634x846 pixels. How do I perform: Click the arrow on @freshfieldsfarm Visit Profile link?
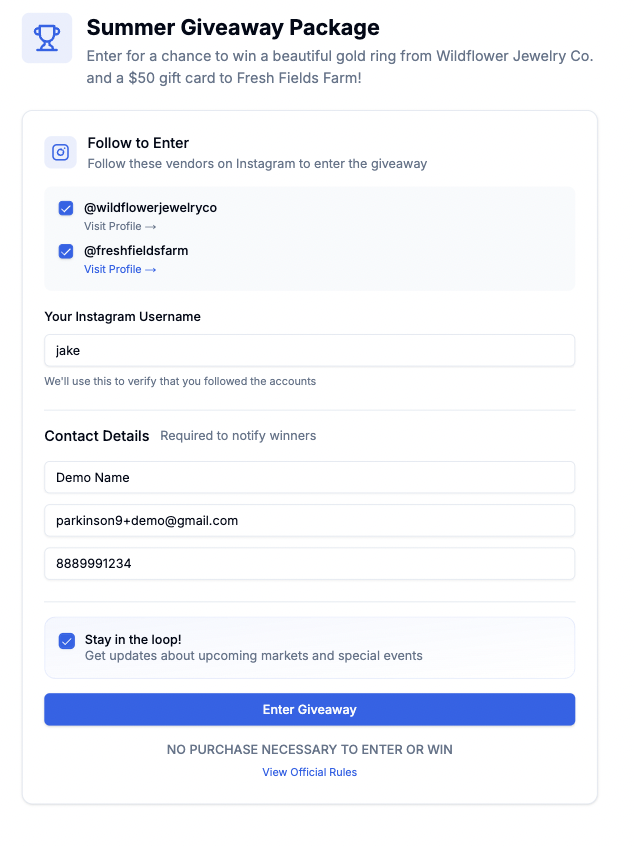[148, 269]
